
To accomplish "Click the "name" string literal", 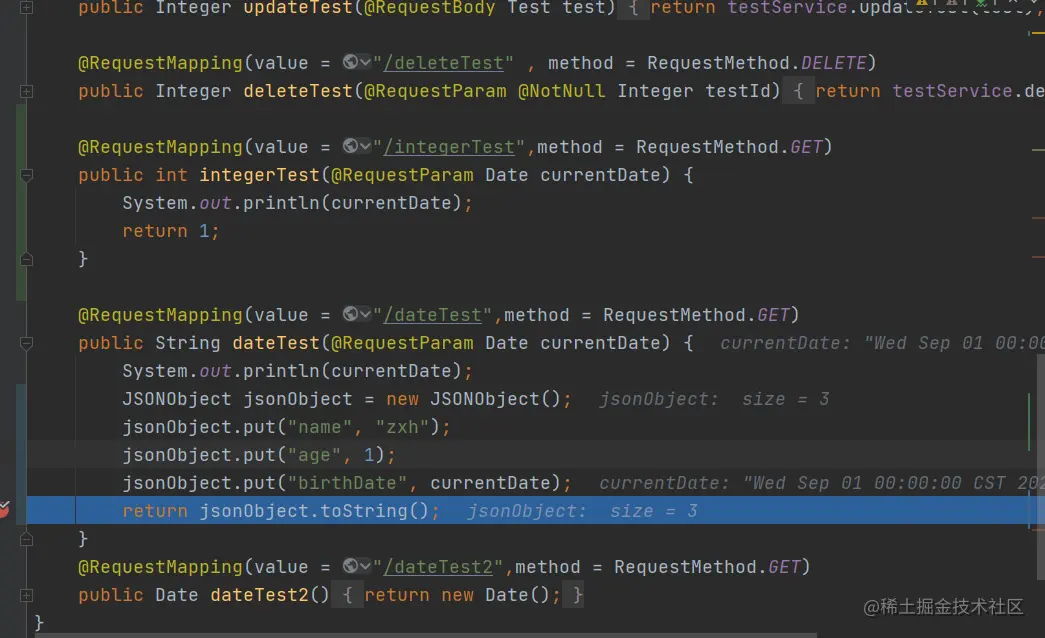I will (320, 427).
